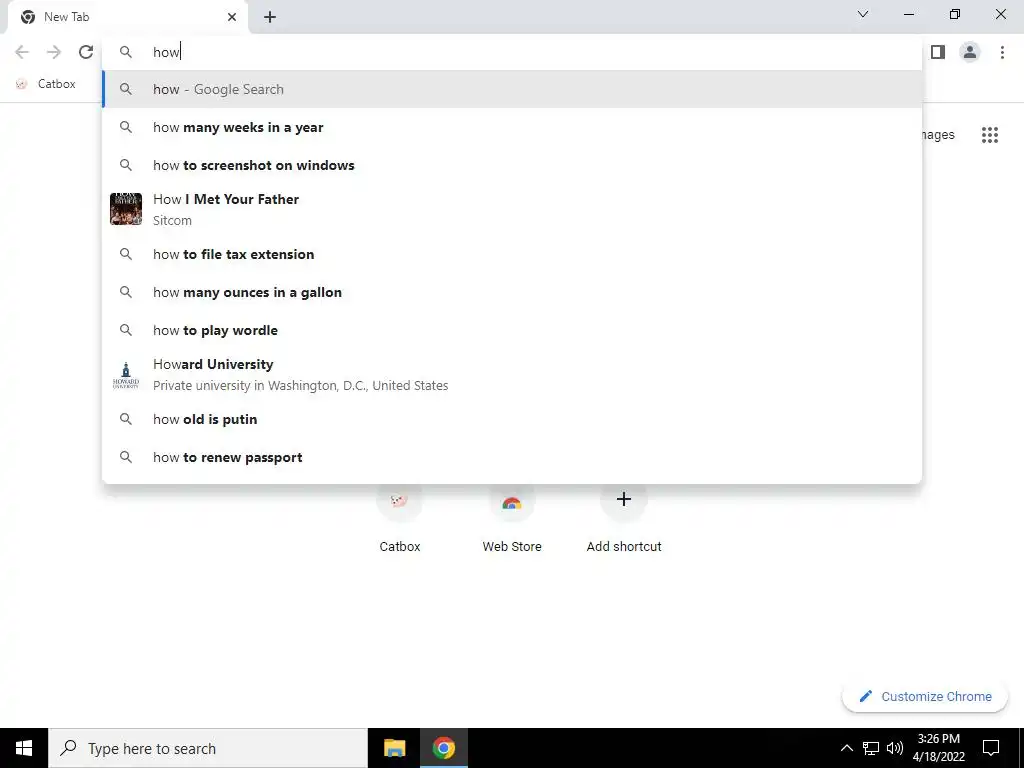The width and height of the screenshot is (1024, 768).
Task: Click magnifier icon in the address bar
Action: (x=126, y=52)
